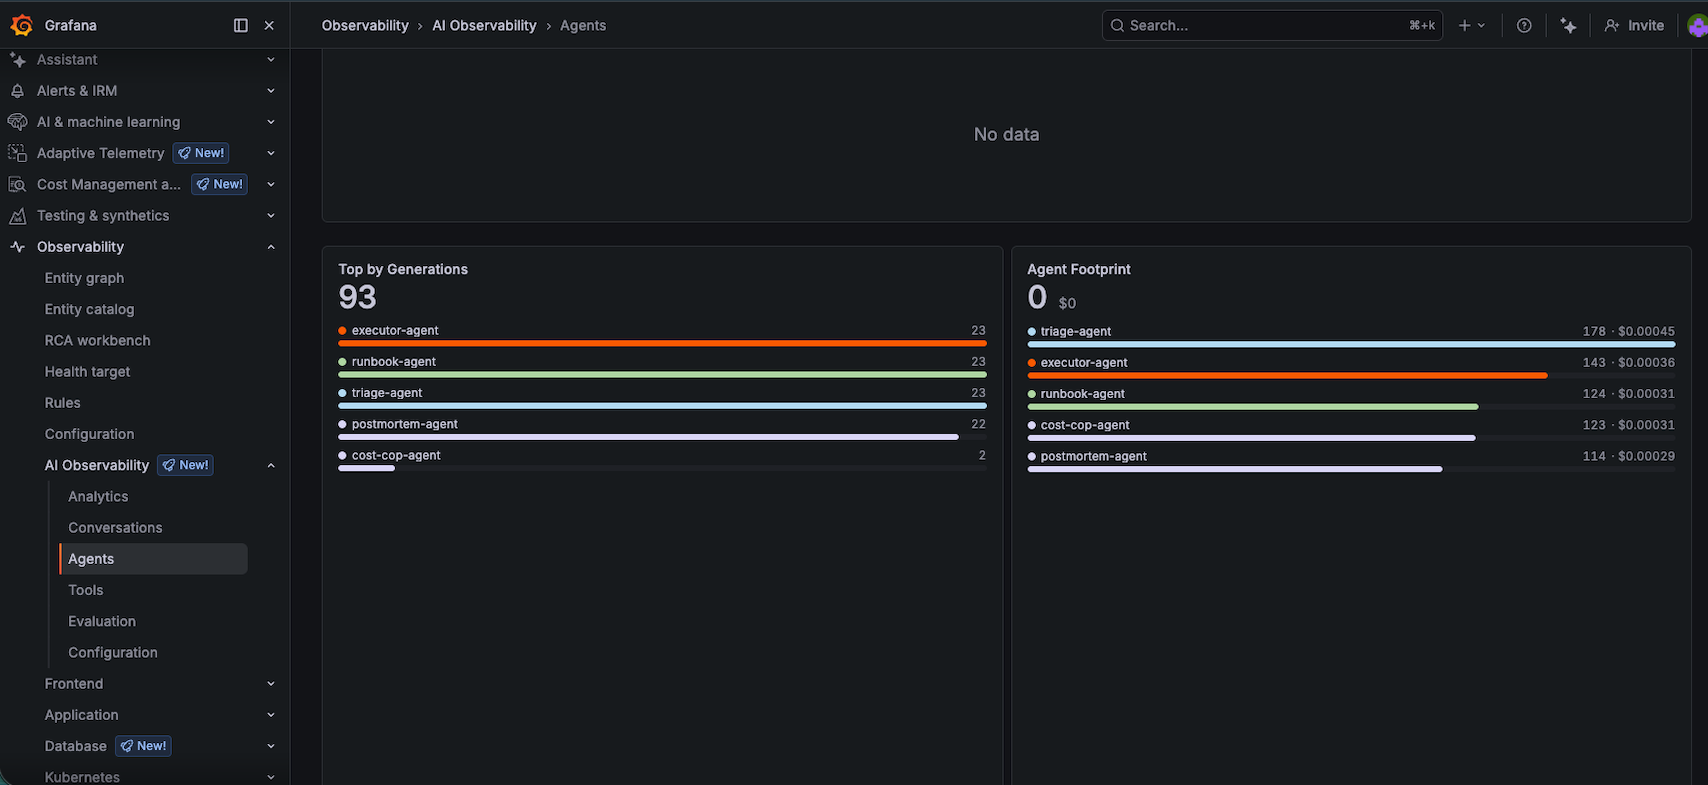Open RCA workbench page
Image resolution: width=1708 pixels, height=785 pixels.
97,340
